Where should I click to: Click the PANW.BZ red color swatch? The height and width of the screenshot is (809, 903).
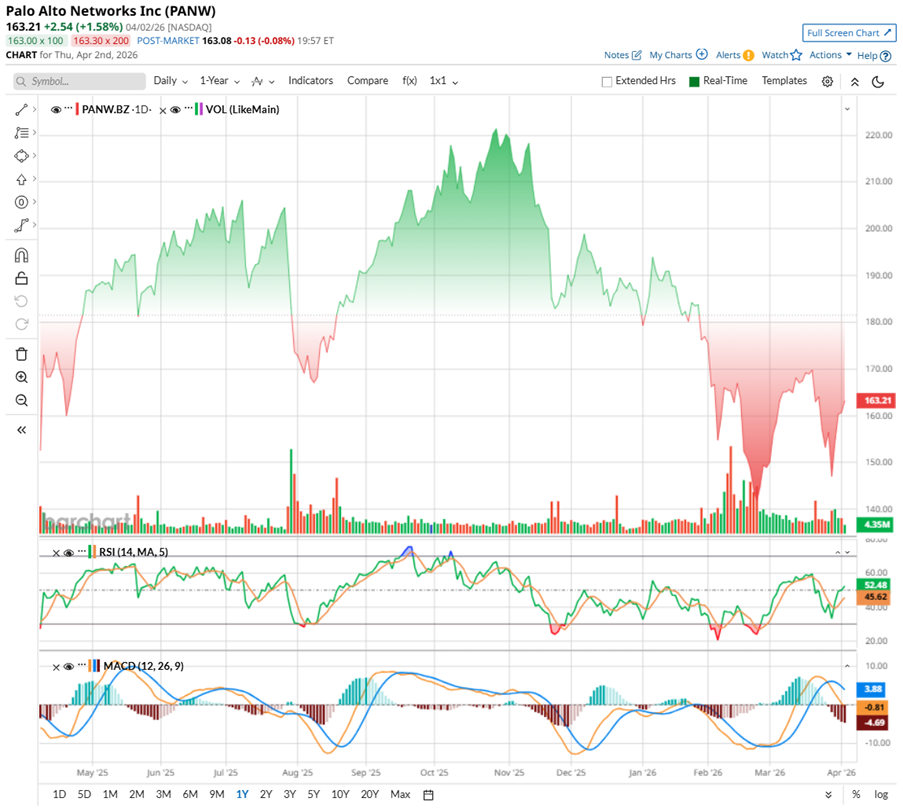coord(77,109)
